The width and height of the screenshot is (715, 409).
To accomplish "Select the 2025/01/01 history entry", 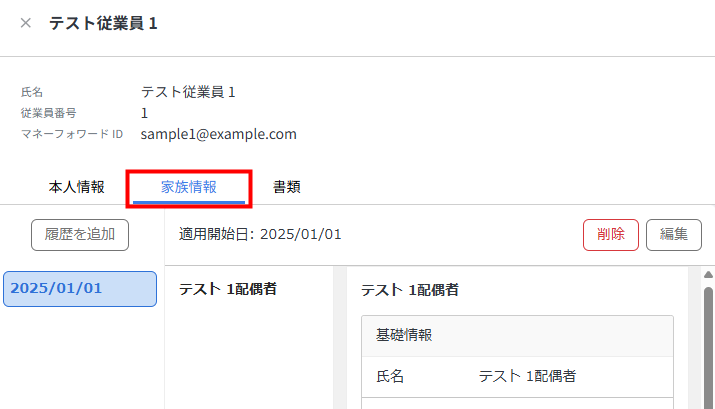I will point(80,289).
